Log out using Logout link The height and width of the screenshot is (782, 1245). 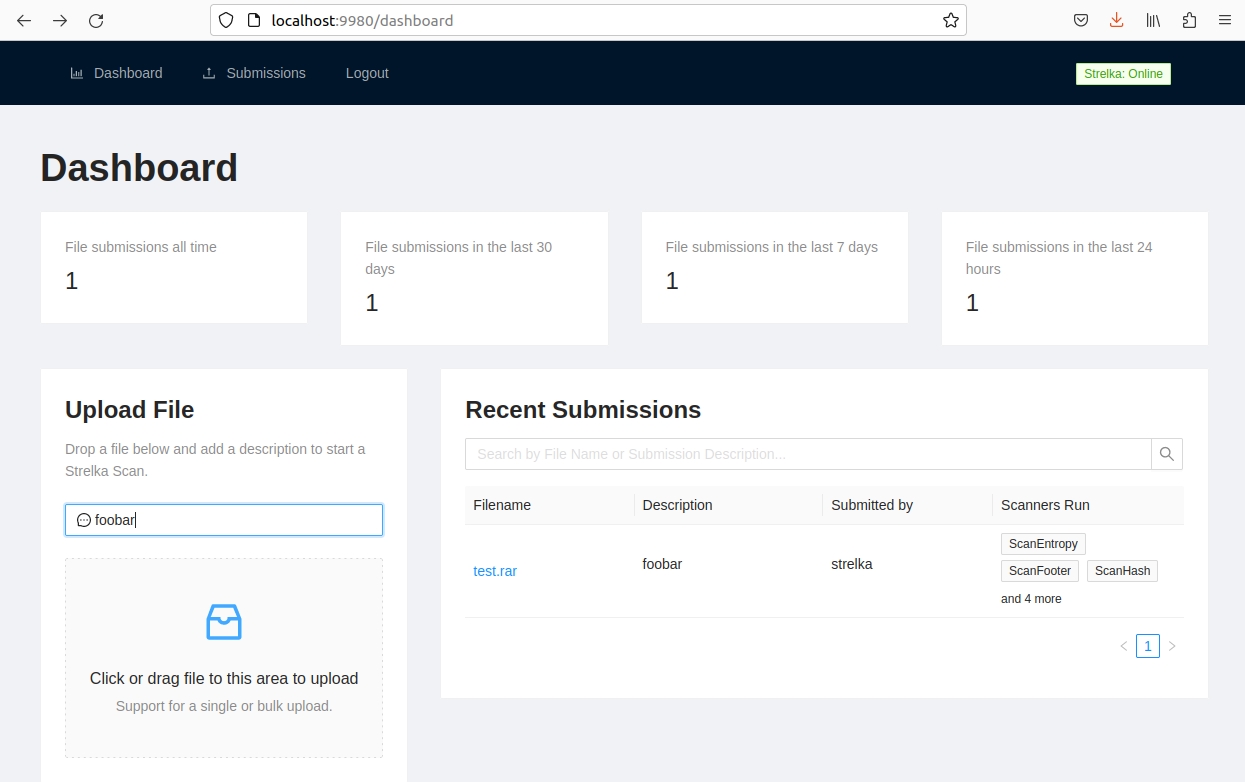[x=367, y=73]
